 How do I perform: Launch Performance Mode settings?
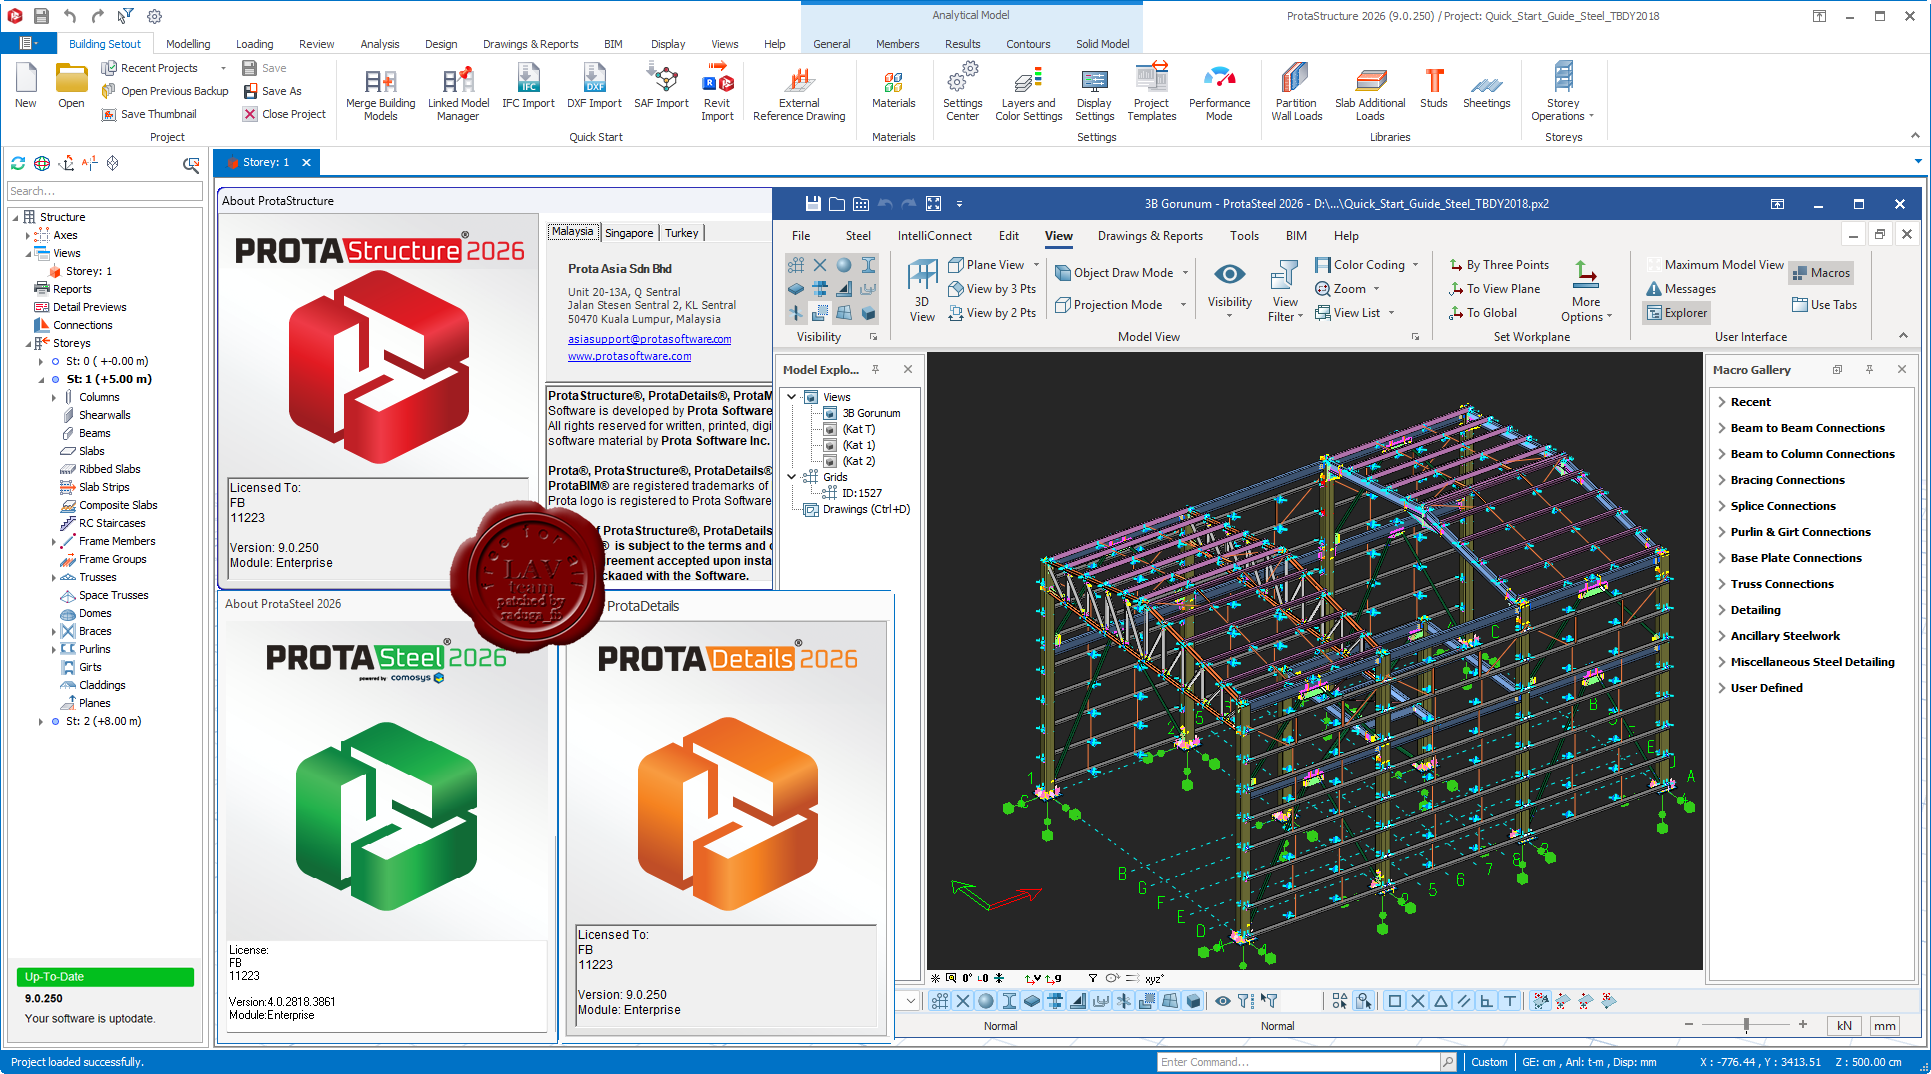[1219, 92]
